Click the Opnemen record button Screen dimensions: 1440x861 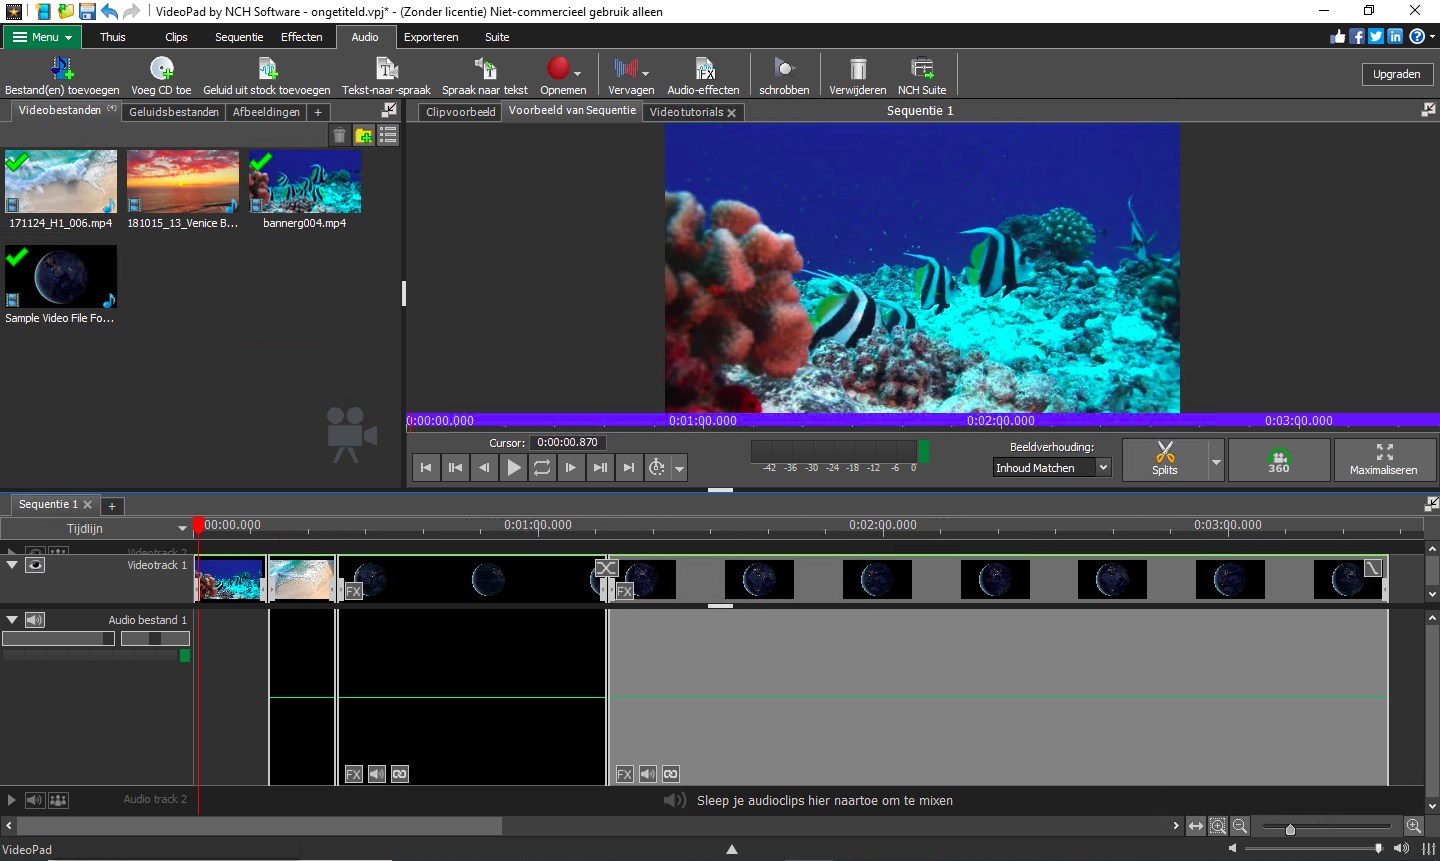point(560,71)
